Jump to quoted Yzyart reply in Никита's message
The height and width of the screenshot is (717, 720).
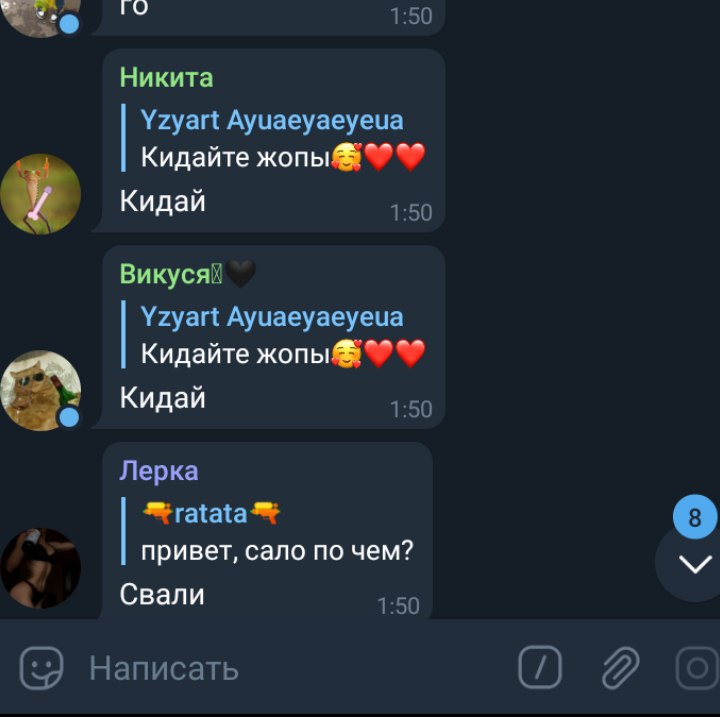click(274, 138)
